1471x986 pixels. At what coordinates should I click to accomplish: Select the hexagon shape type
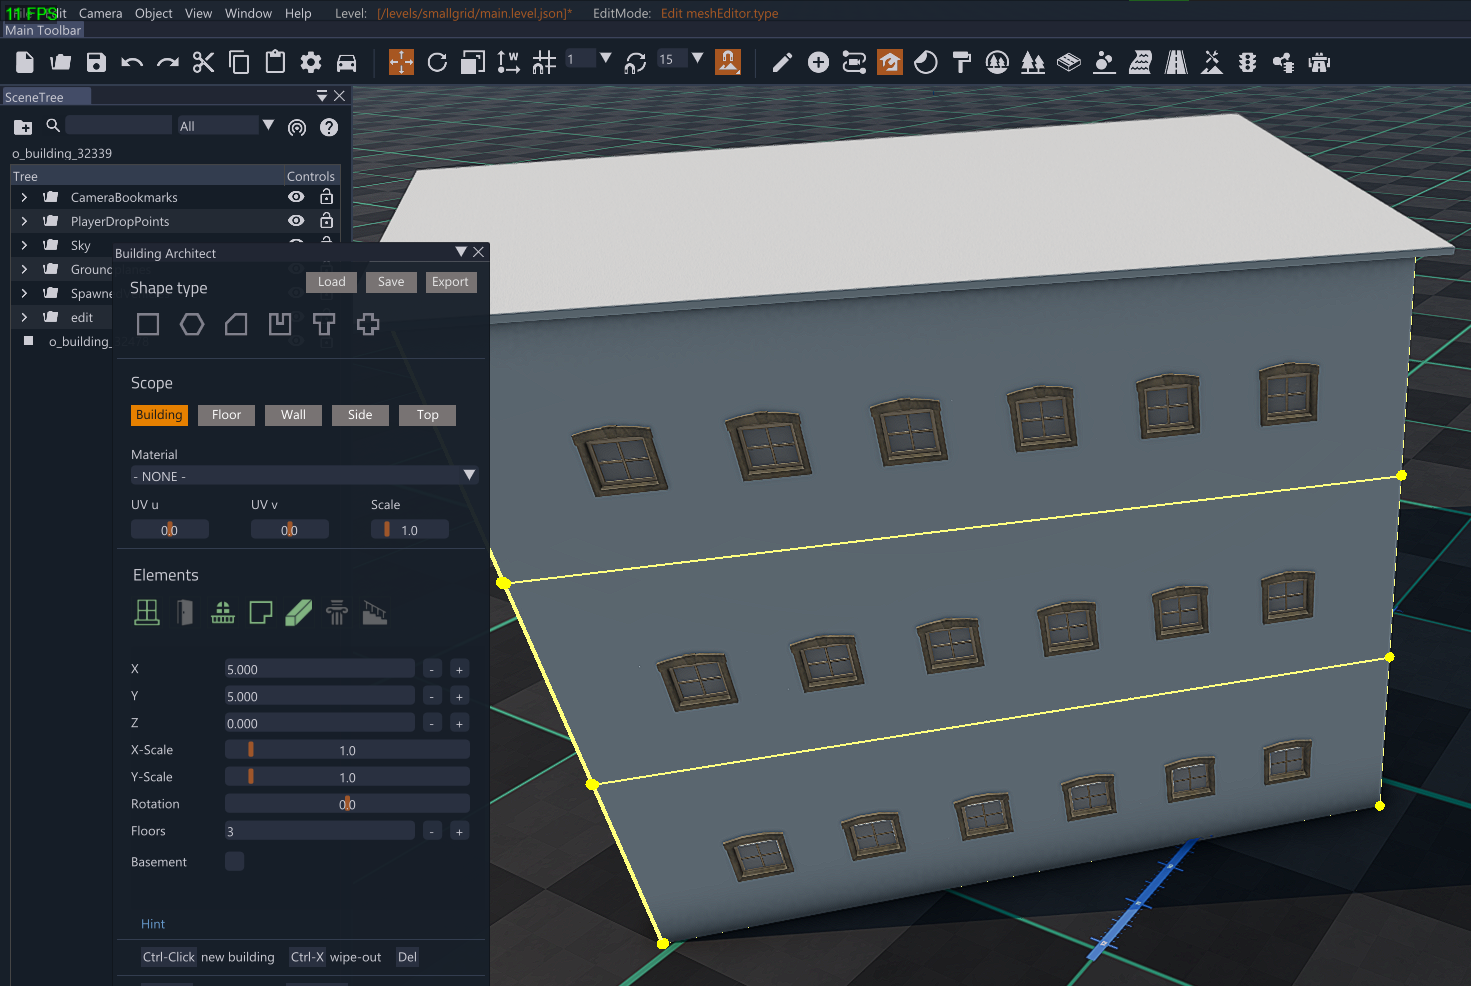click(192, 324)
